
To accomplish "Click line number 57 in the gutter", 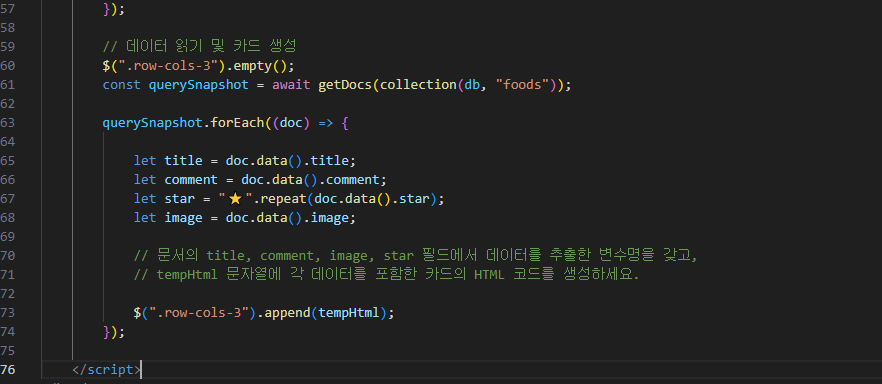I will point(7,8).
